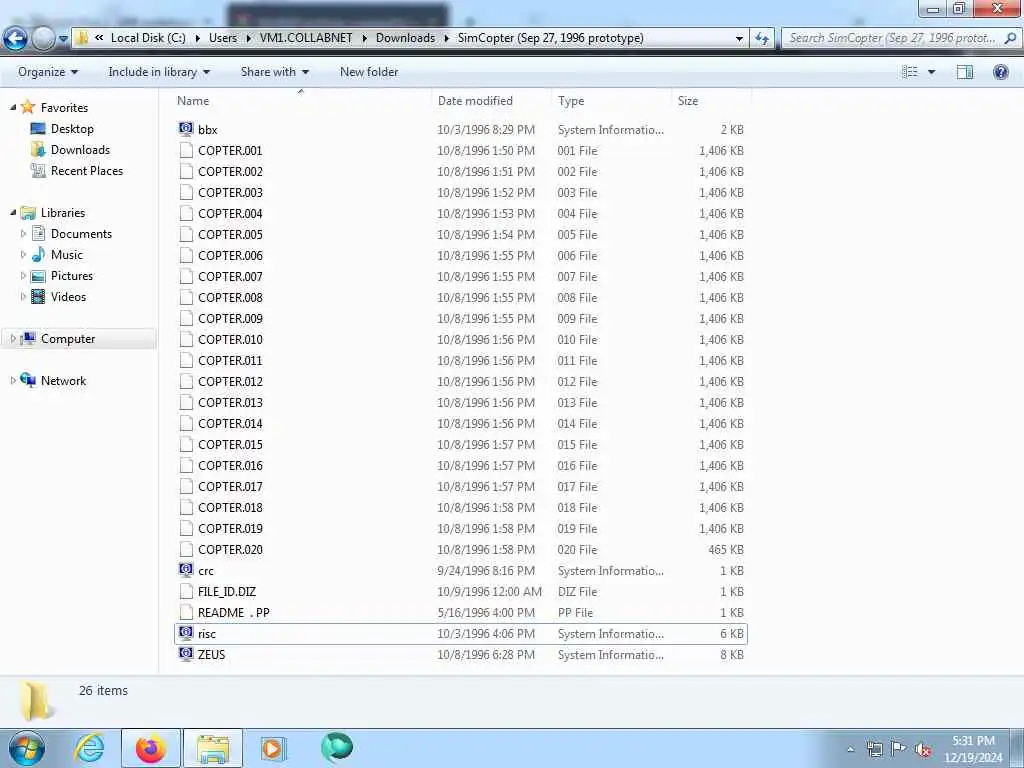Select the COPTER.001 file icon
This screenshot has width=1024, height=768.
186,150
